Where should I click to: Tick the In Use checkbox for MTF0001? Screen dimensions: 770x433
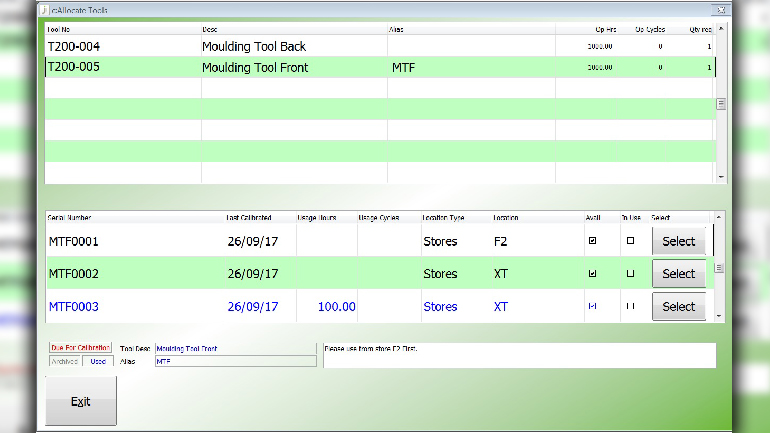[x=629, y=241]
